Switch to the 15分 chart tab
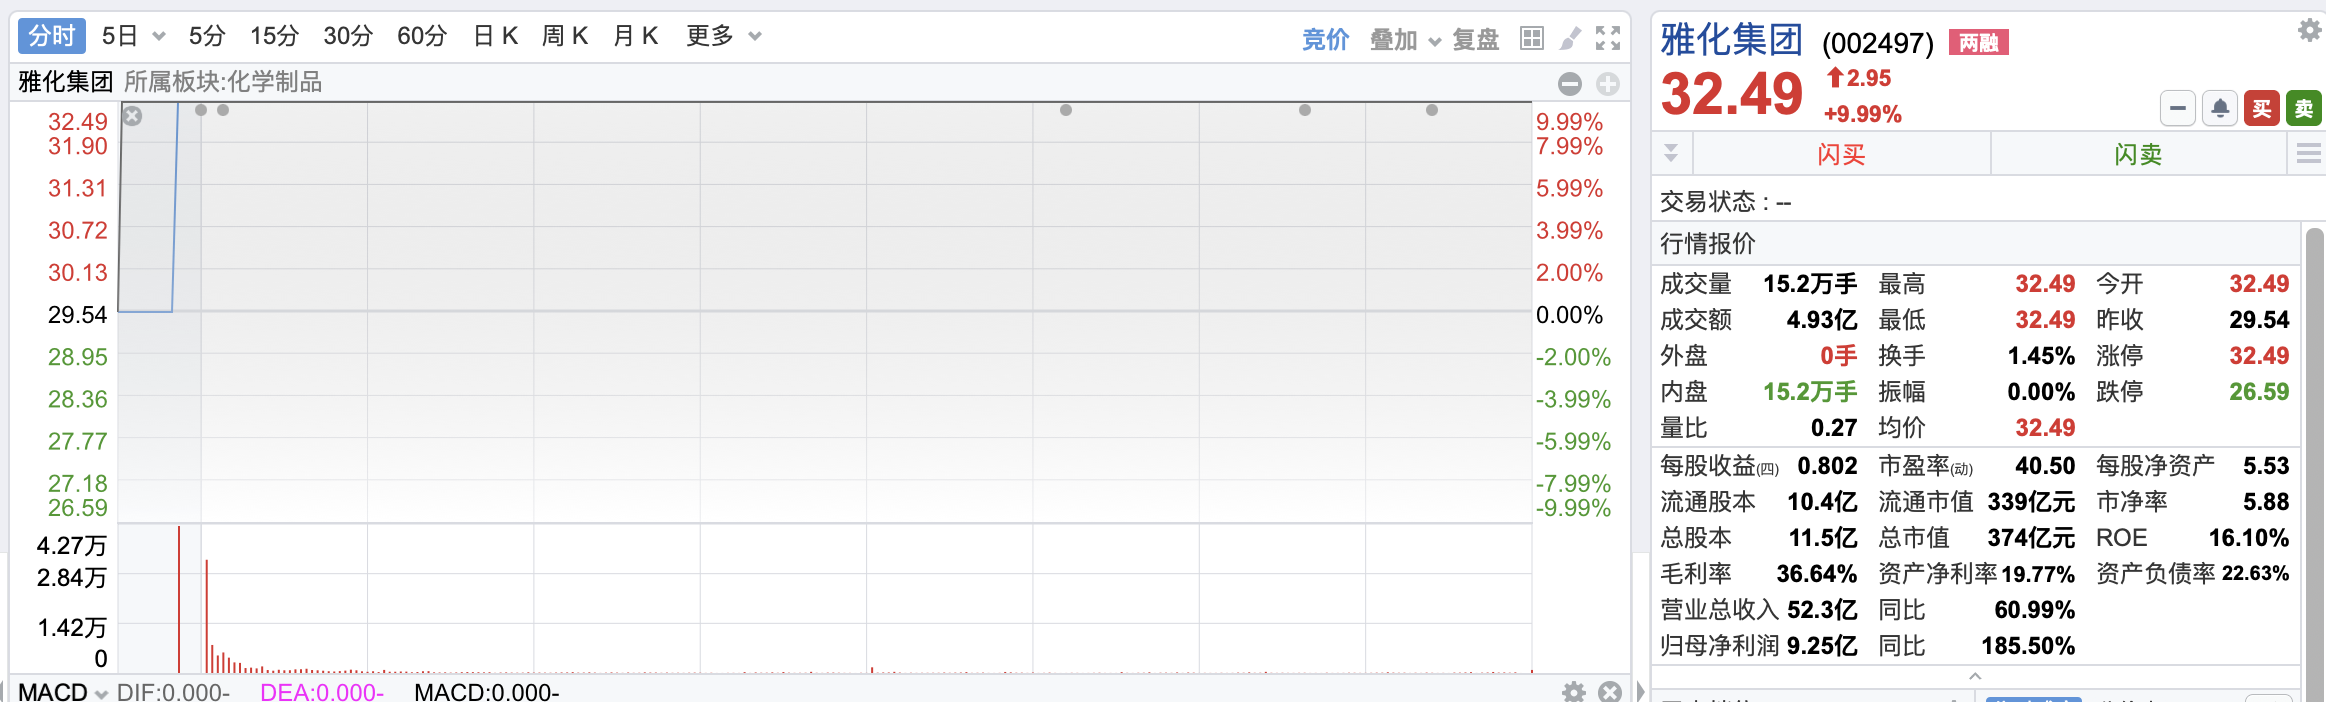 pyautogui.click(x=274, y=36)
